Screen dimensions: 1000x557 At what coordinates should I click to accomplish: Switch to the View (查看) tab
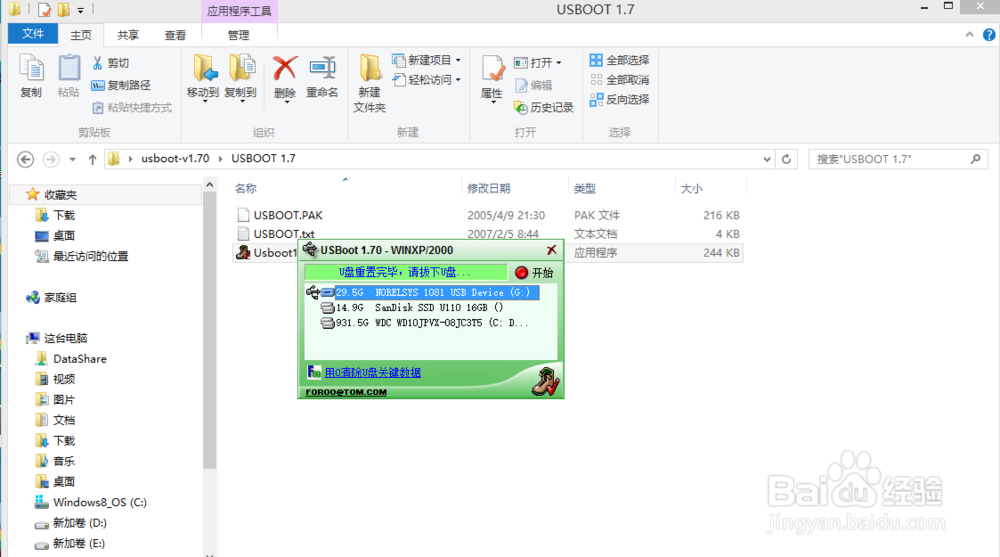[x=175, y=35]
